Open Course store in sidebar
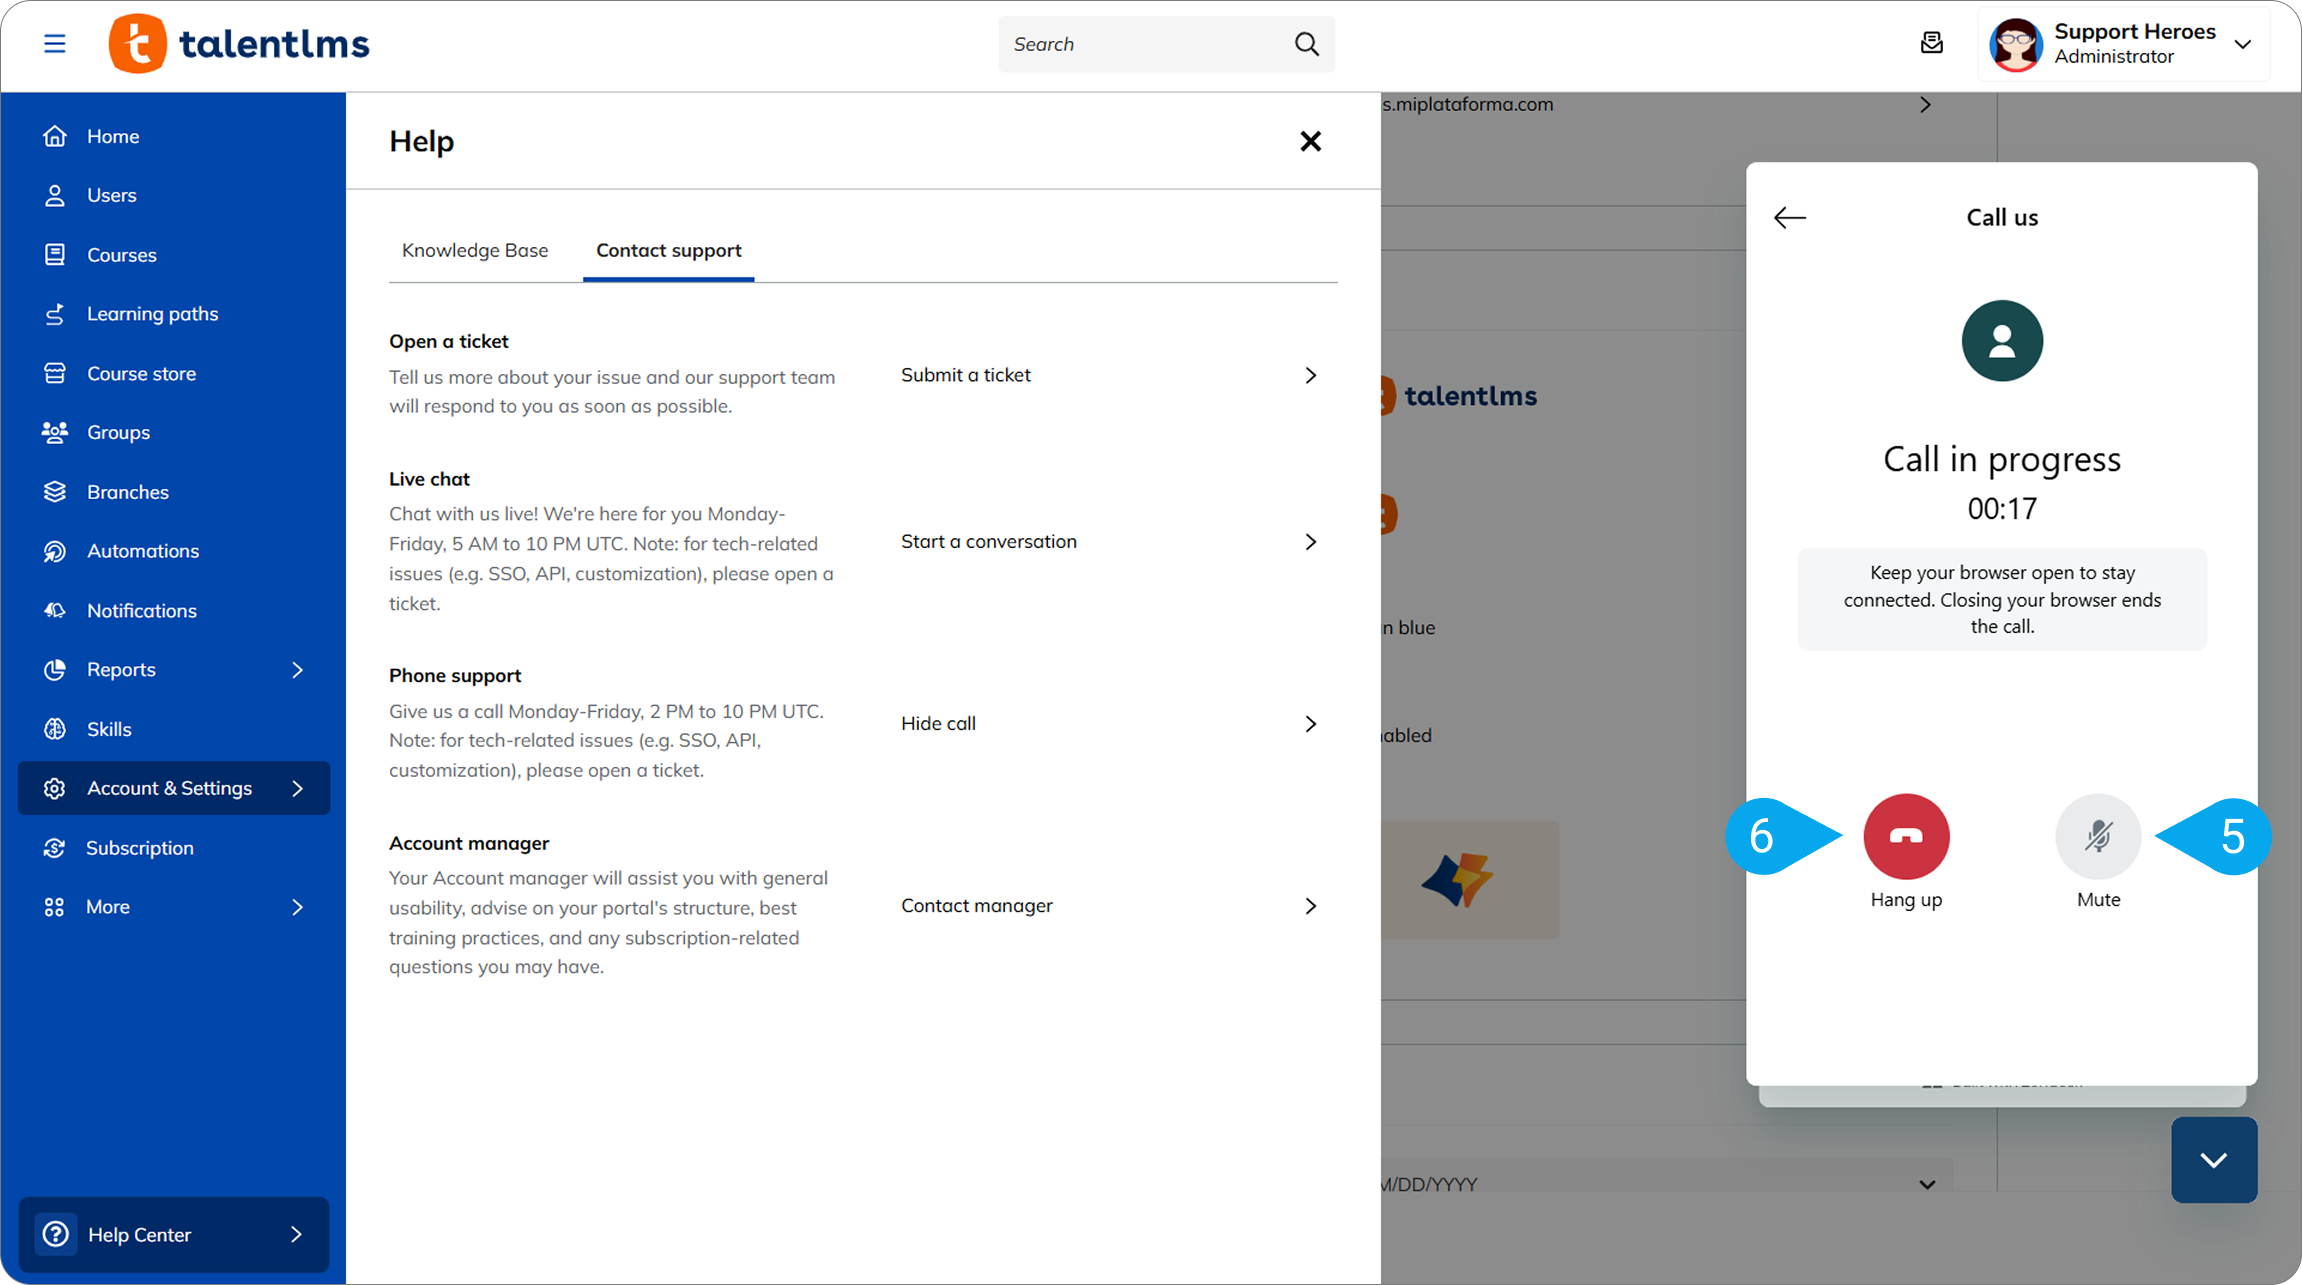This screenshot has height=1285, width=2302. [x=141, y=373]
